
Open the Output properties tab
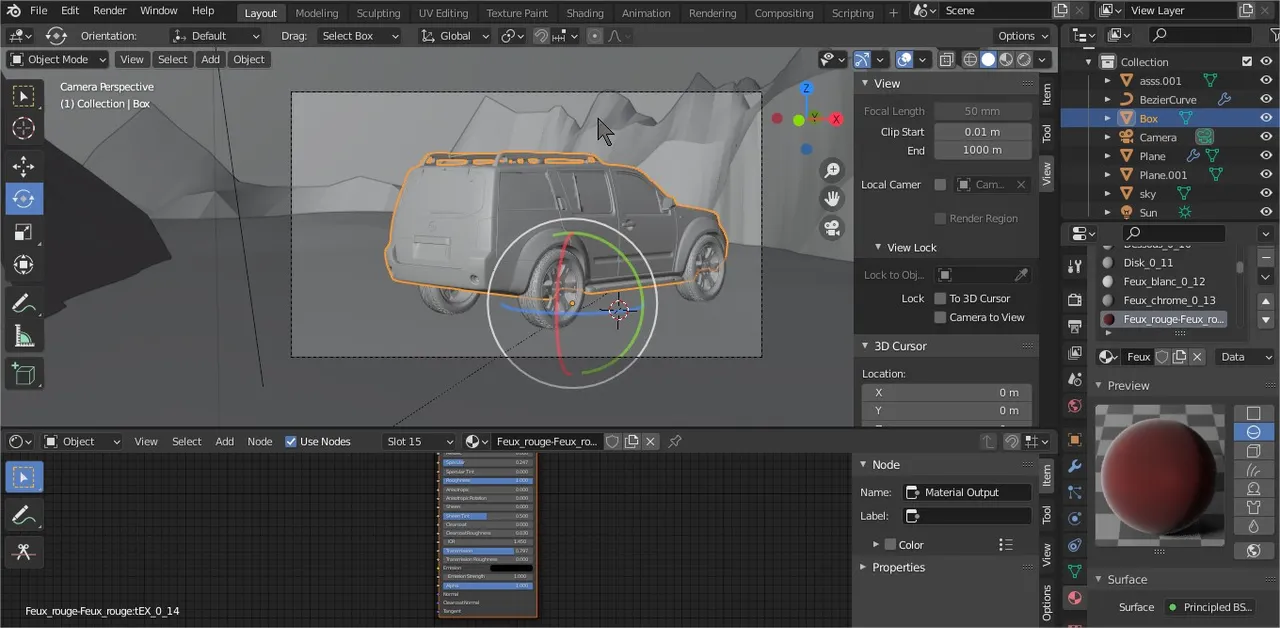point(1075,327)
